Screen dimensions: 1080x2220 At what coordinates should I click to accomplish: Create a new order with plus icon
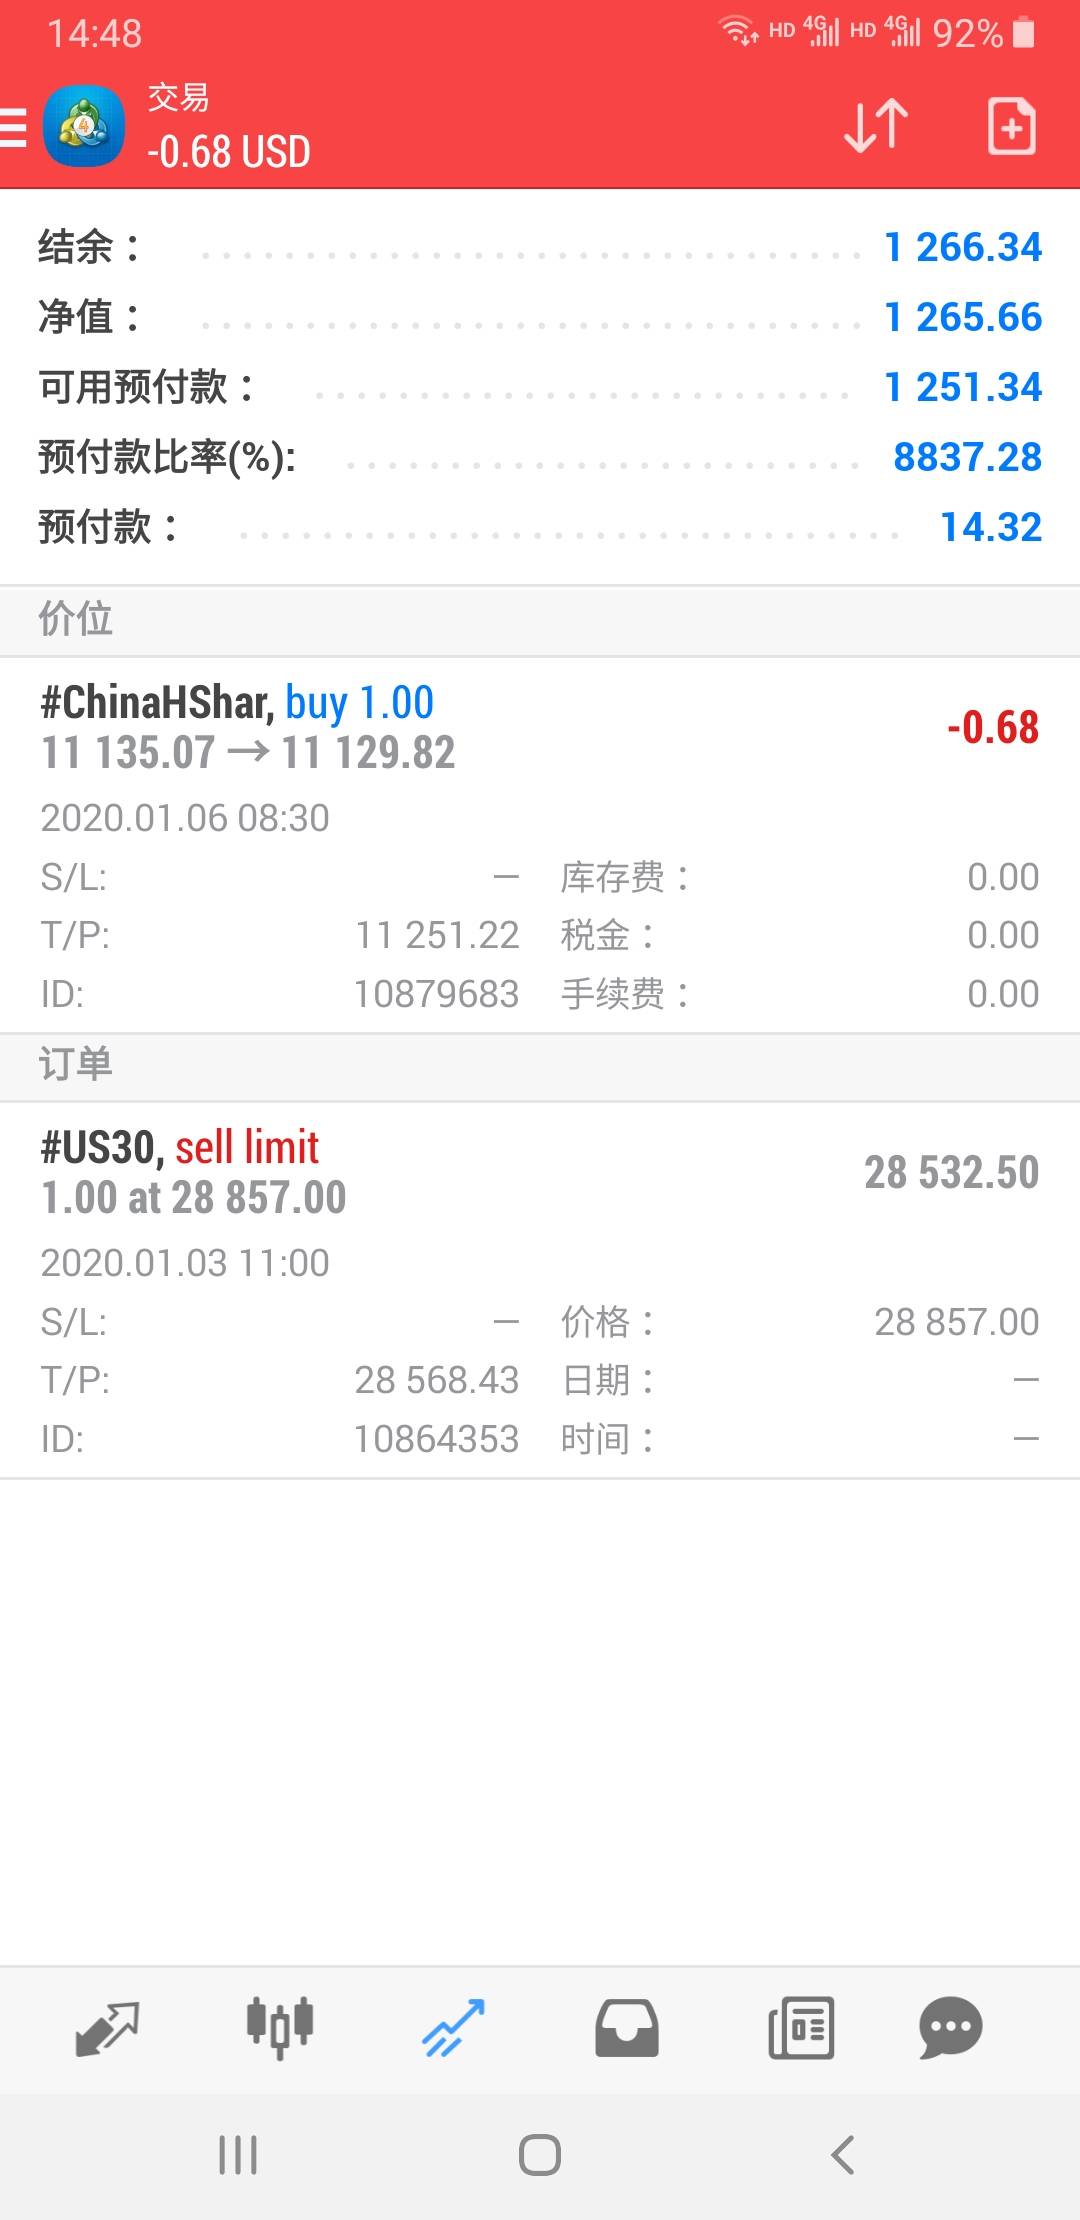click(1011, 126)
